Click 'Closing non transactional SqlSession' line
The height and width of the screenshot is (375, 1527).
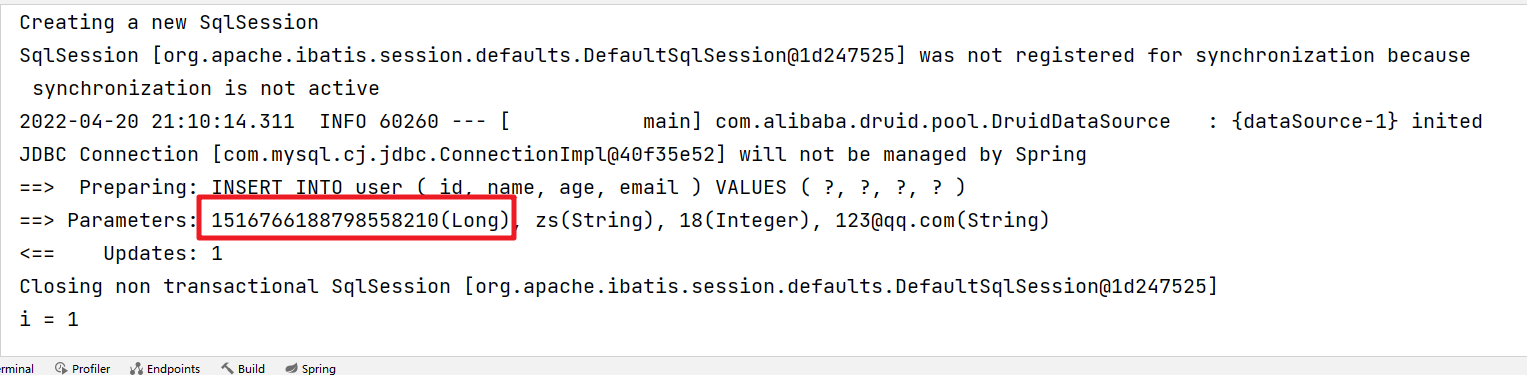click(x=618, y=286)
